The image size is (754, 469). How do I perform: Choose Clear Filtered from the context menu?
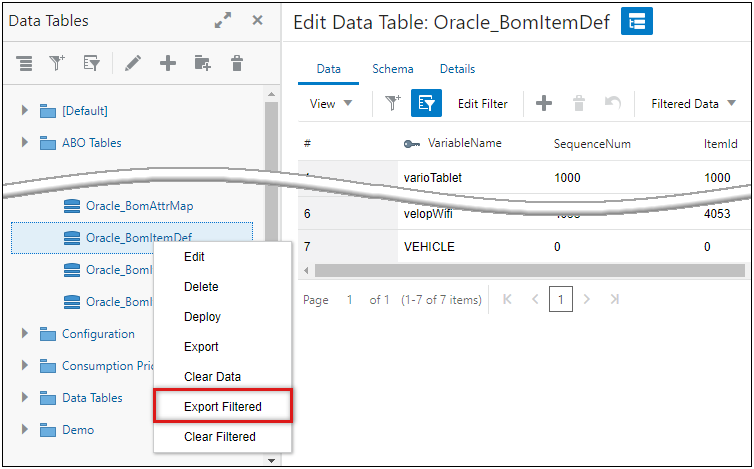coord(223,436)
